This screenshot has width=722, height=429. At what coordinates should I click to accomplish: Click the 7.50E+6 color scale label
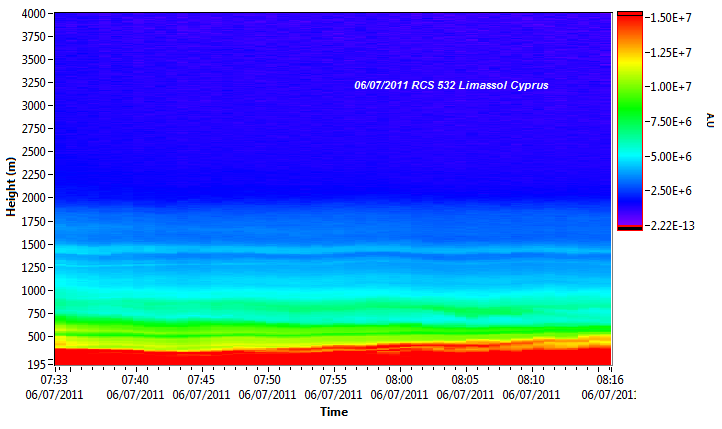[667, 121]
